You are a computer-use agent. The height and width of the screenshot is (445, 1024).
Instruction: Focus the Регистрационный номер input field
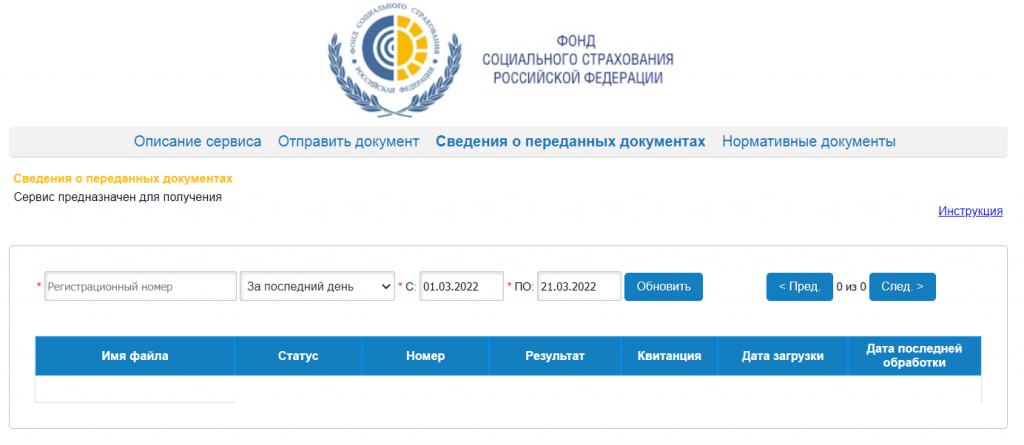click(138, 286)
